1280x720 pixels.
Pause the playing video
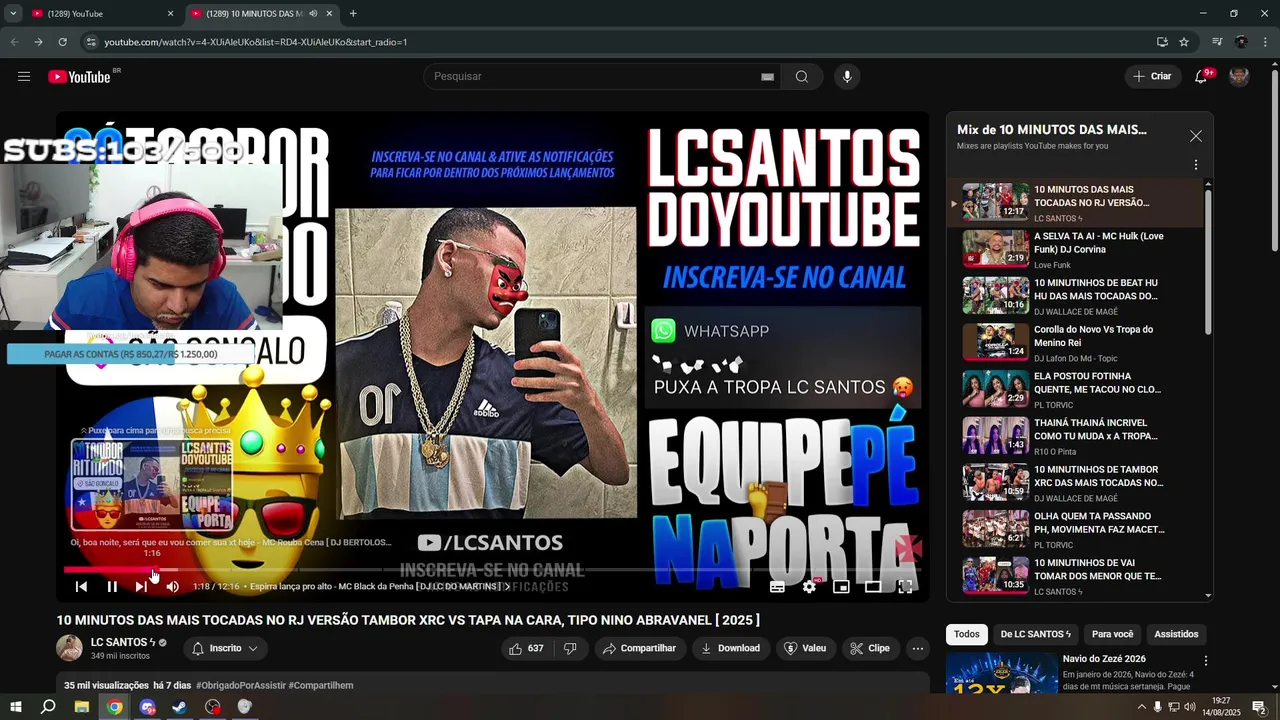coord(112,587)
